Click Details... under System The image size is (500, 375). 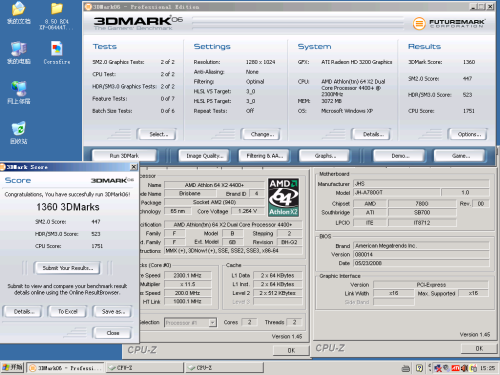[371, 134]
